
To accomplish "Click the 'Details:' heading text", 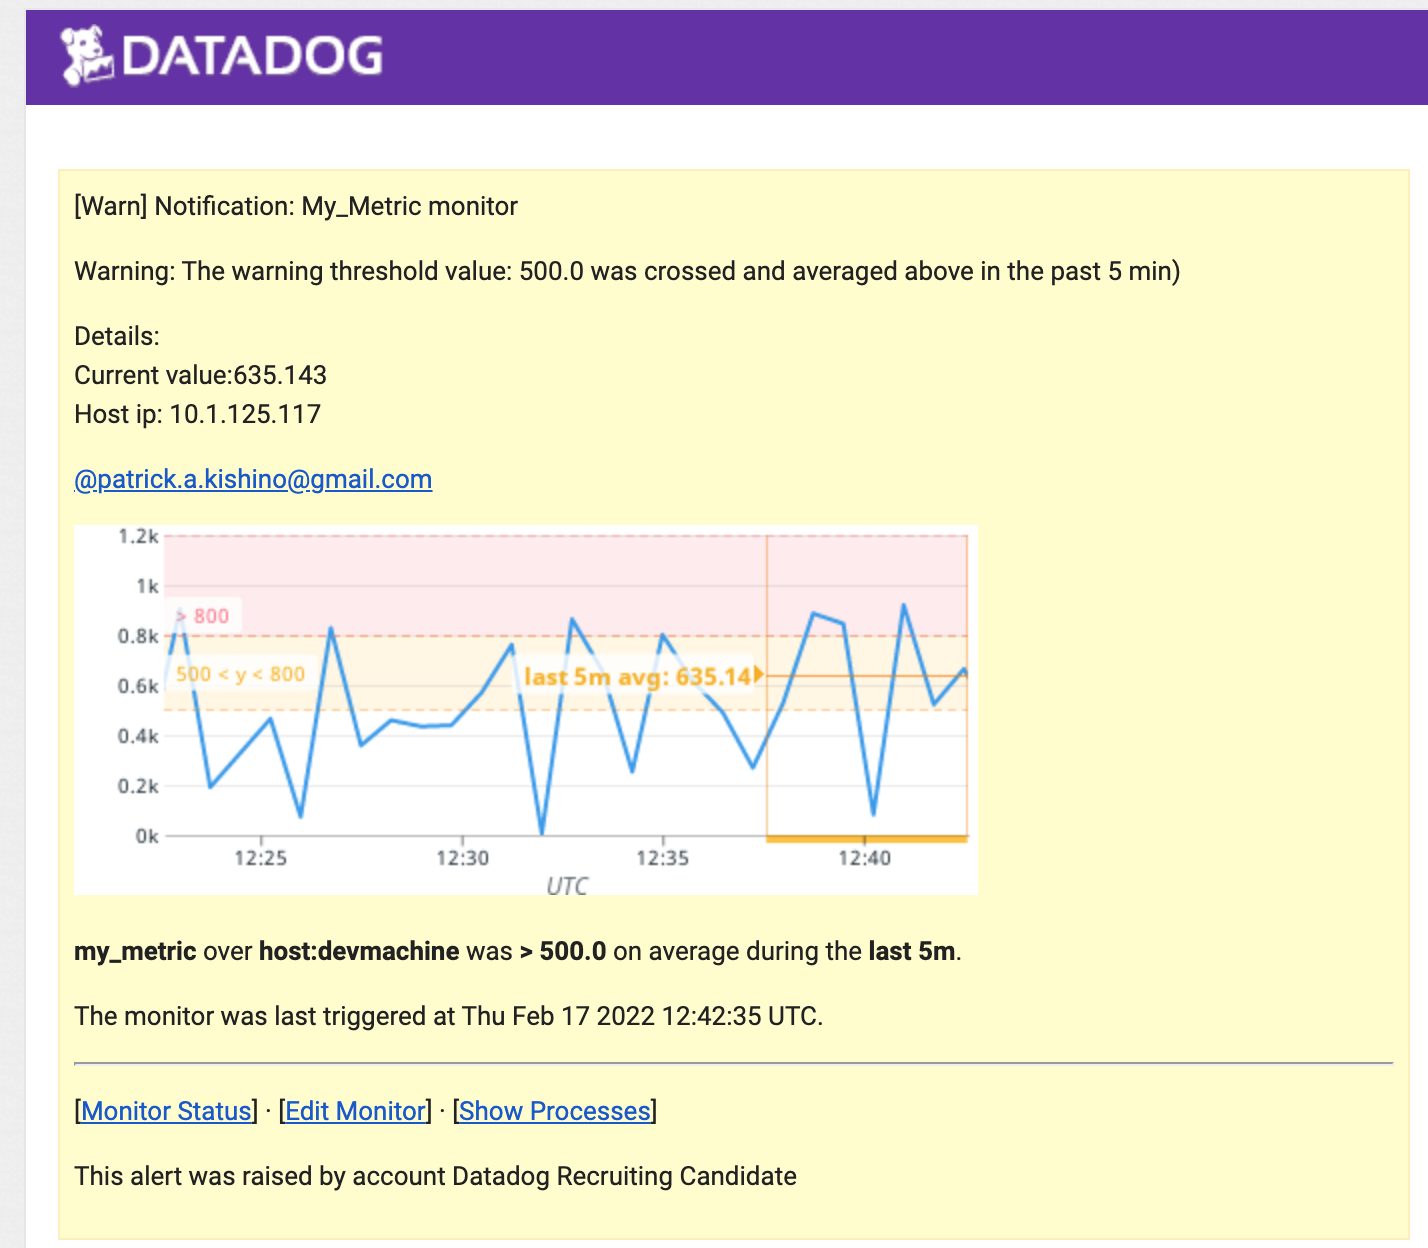I will pos(117,336).
